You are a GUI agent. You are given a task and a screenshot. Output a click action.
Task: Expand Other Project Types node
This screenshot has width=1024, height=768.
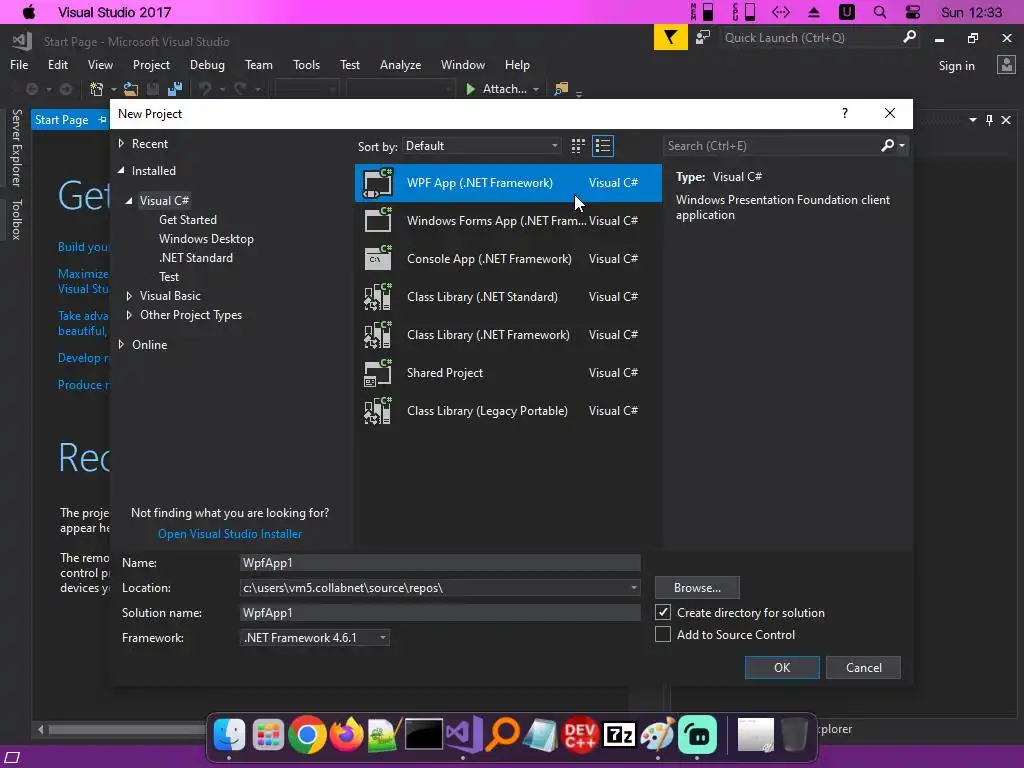coord(129,315)
